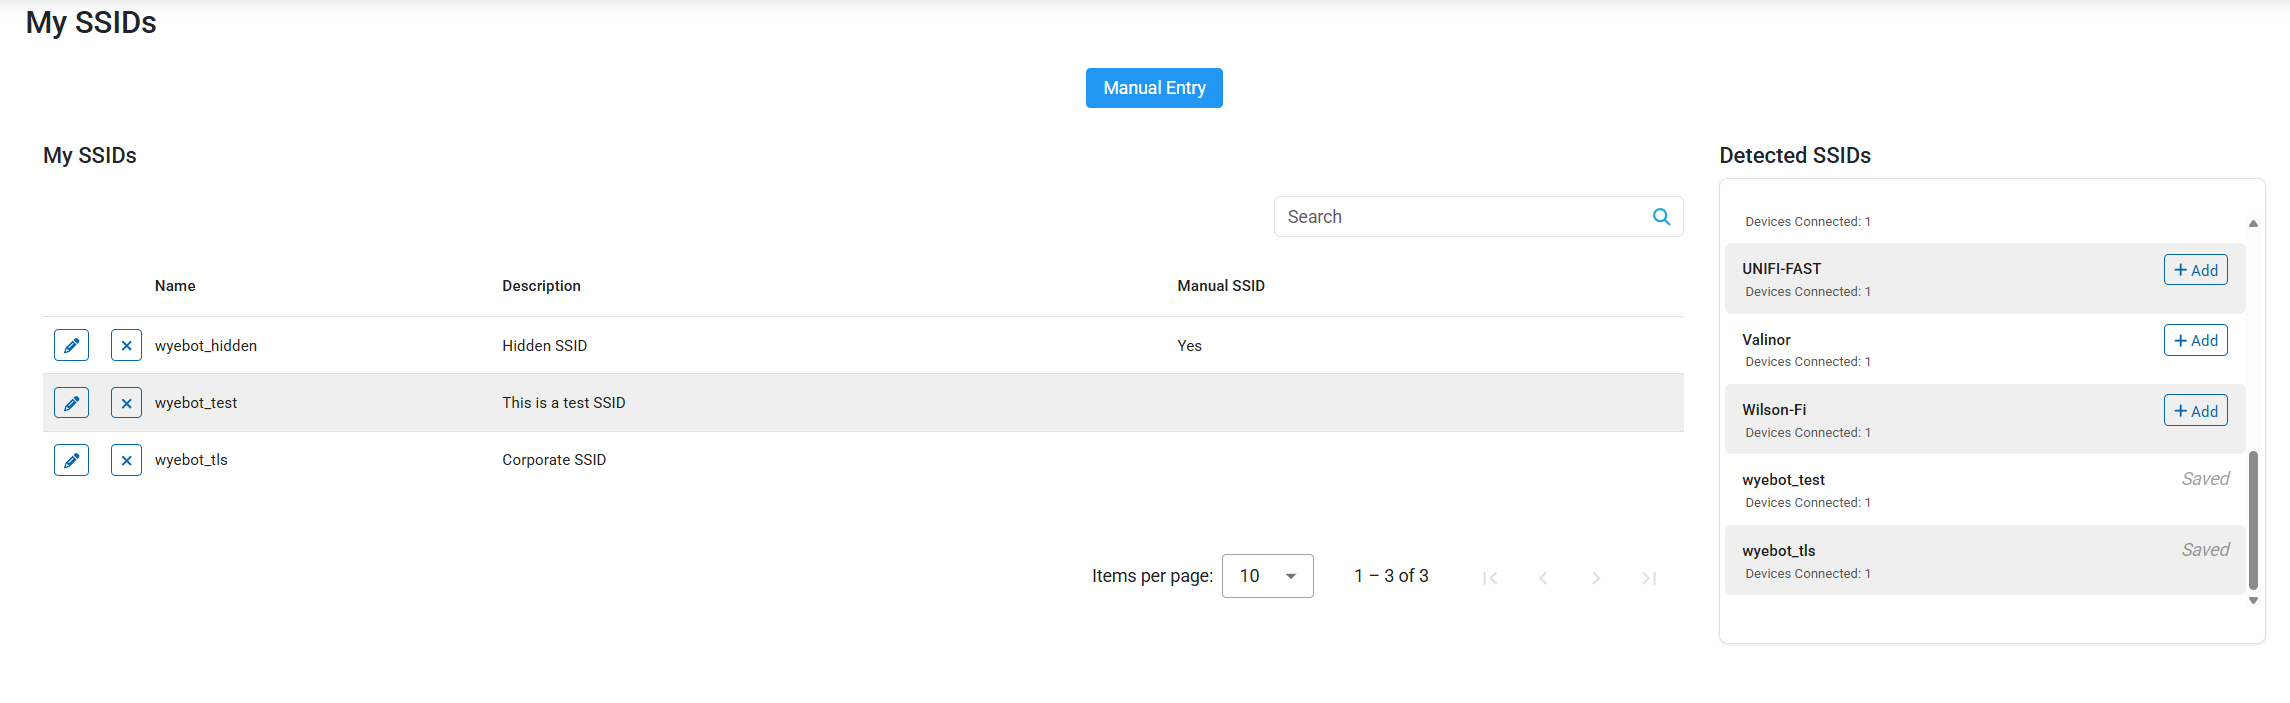
Task: Click the search magnifier icon
Action: pos(1661,217)
